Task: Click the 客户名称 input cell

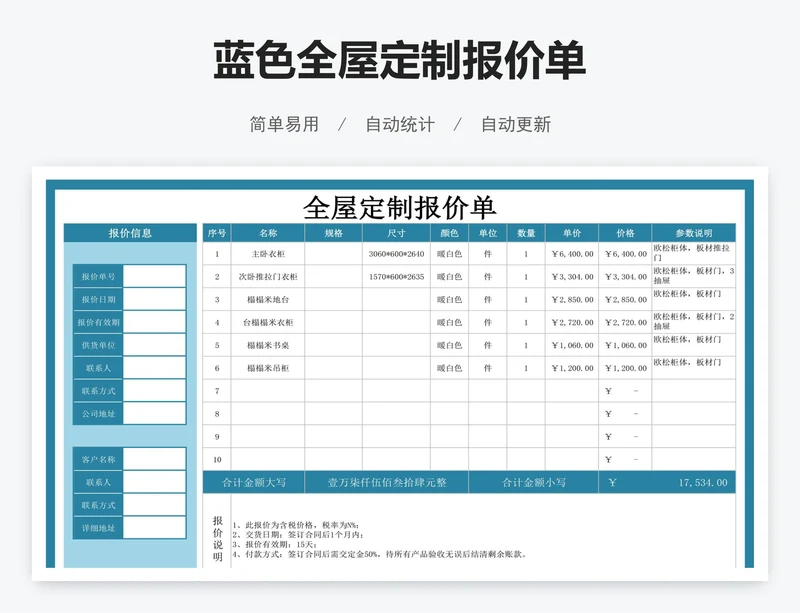Action: click(154, 459)
